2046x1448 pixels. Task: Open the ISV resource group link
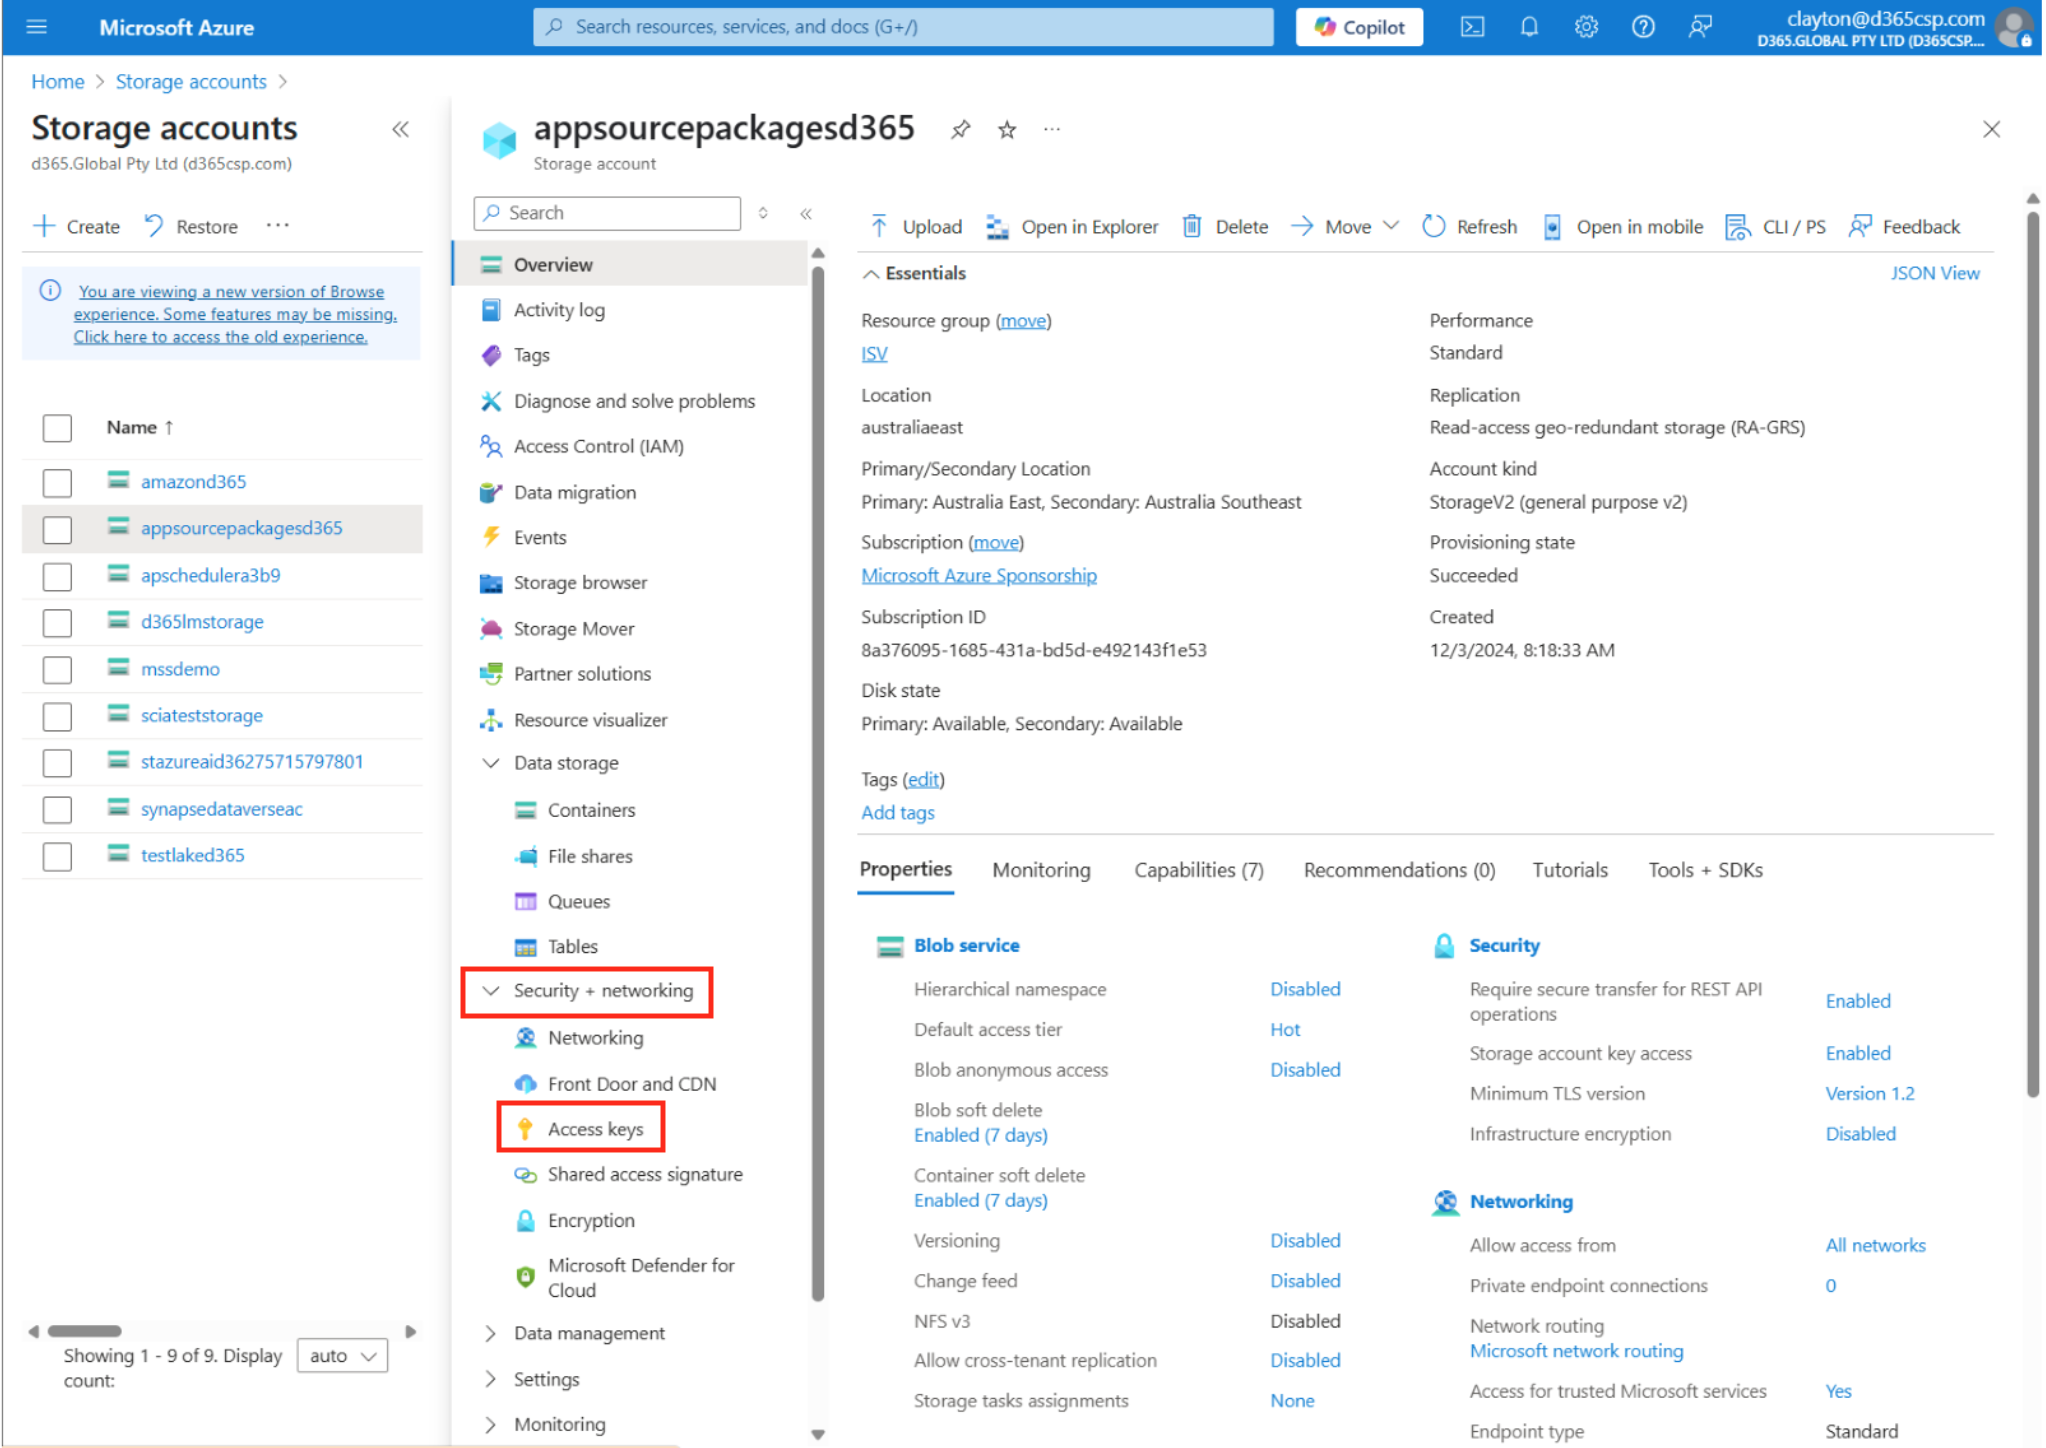(x=874, y=353)
